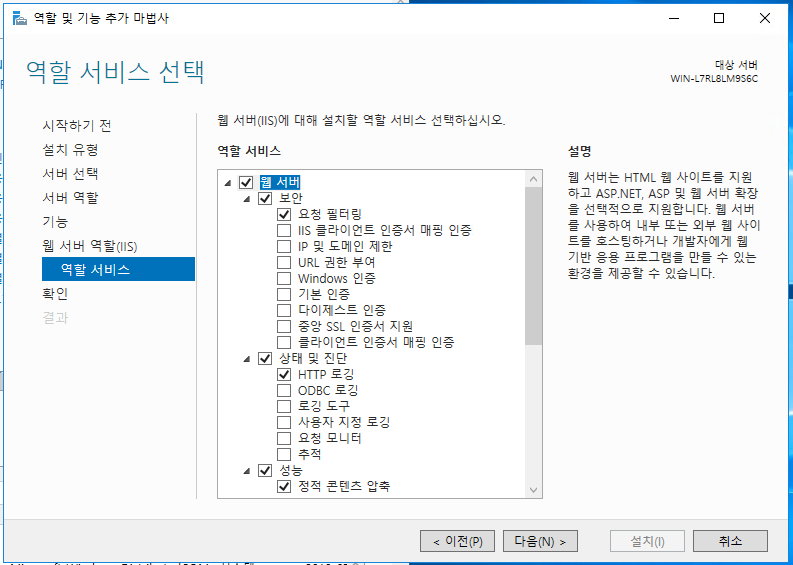Enable the 추적 checkbox
This screenshot has width=793, height=565.
pyautogui.click(x=284, y=454)
